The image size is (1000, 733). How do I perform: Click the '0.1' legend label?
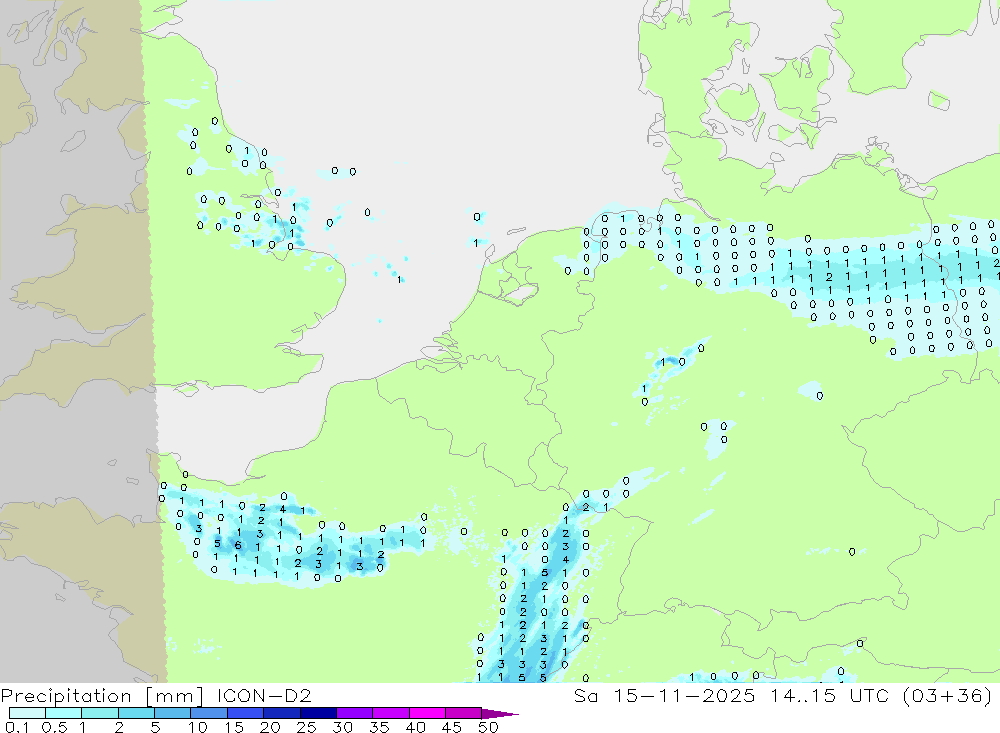point(17,727)
